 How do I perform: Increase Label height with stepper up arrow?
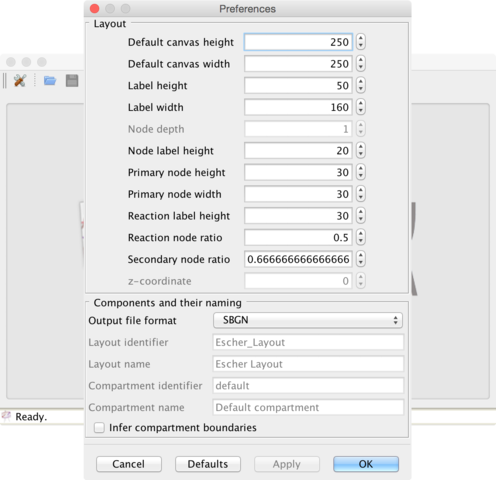[x=361, y=81]
